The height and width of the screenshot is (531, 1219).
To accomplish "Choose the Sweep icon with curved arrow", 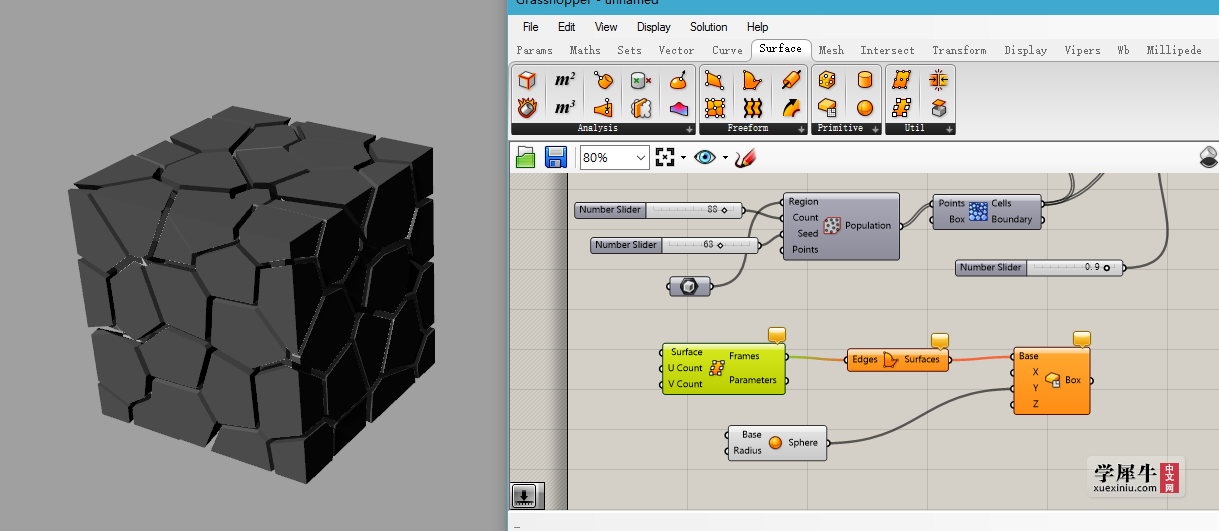I will pos(791,107).
